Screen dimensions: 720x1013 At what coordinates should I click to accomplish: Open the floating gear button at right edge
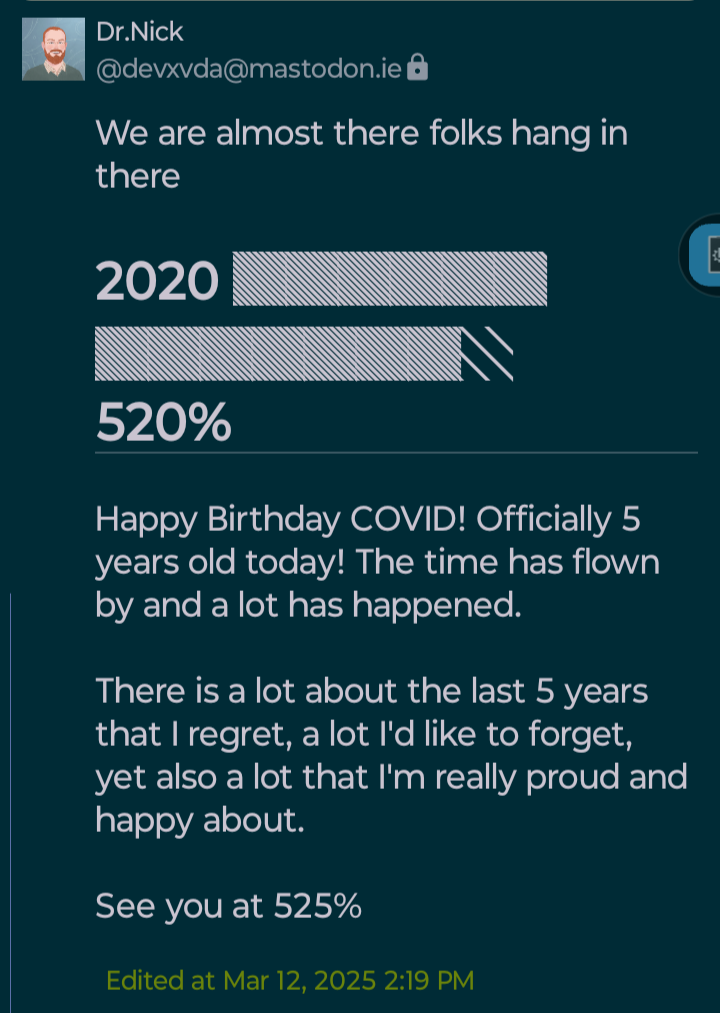point(707,254)
